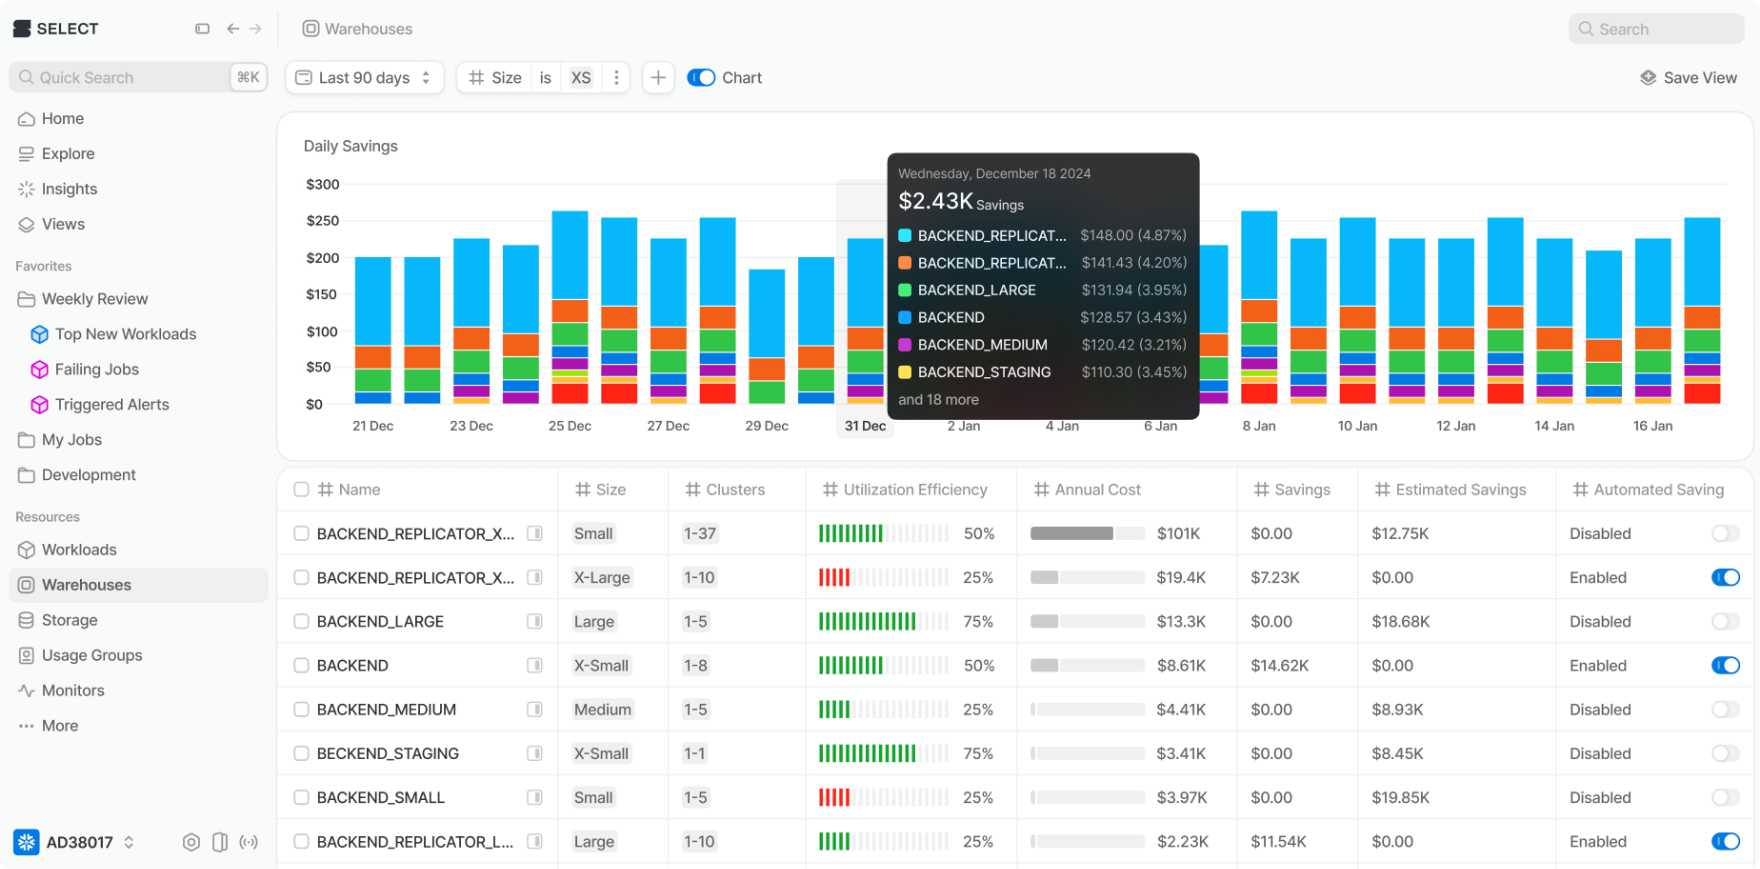Open the Last 90 days date dropdown

coord(364,78)
